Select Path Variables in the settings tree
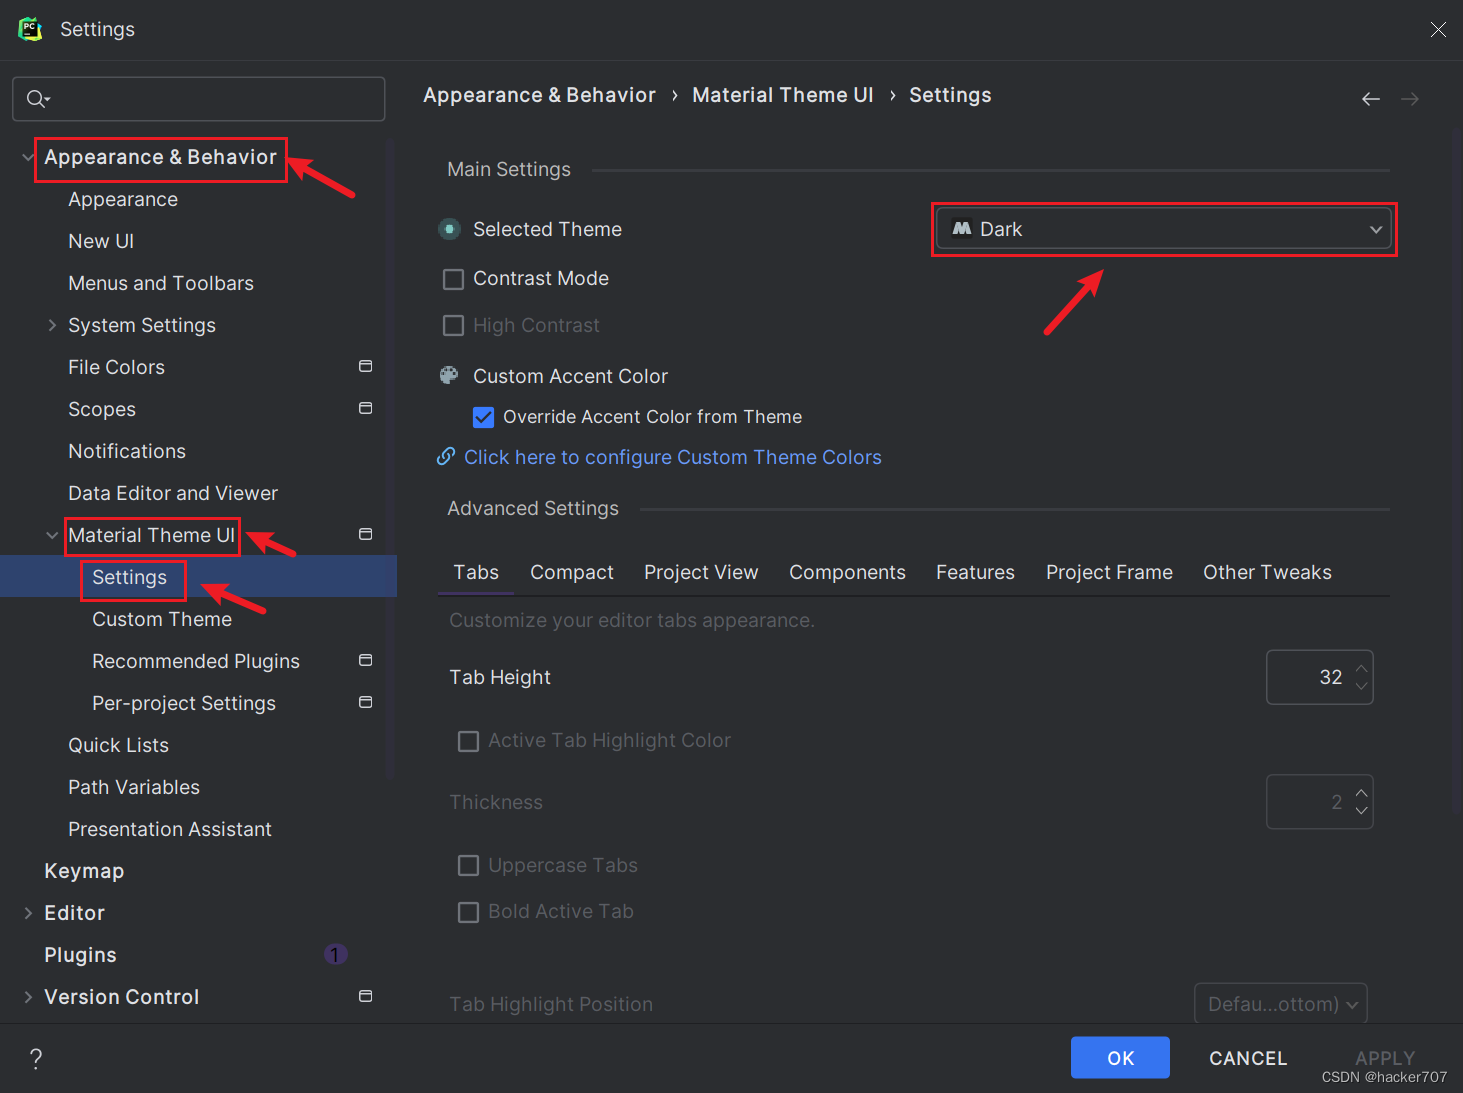The width and height of the screenshot is (1463, 1093). (134, 787)
